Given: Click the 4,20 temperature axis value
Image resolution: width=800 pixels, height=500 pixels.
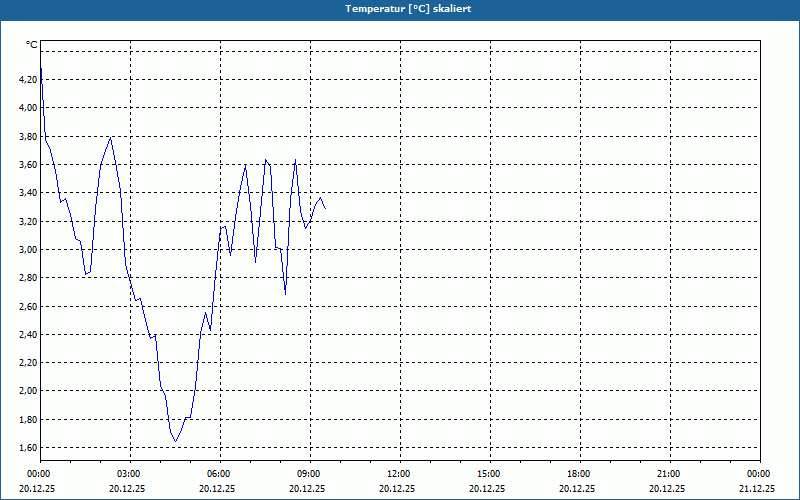Looking at the screenshot, I should pyautogui.click(x=28, y=80).
